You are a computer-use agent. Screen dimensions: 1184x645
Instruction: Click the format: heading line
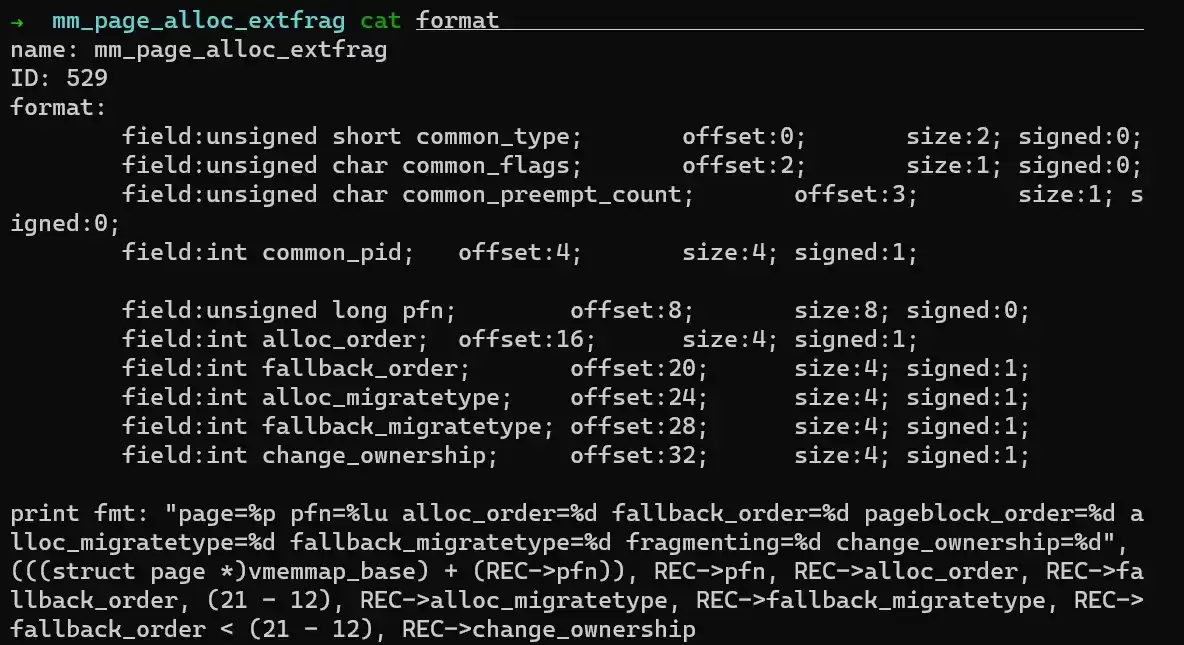pos(58,107)
